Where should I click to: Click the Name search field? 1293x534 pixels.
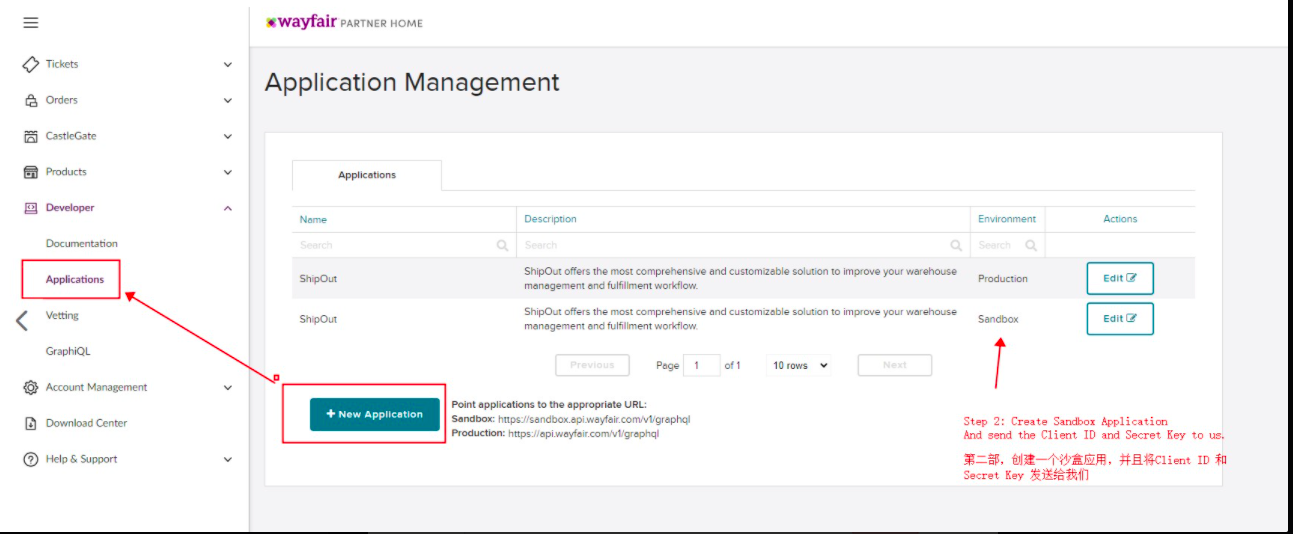point(404,245)
